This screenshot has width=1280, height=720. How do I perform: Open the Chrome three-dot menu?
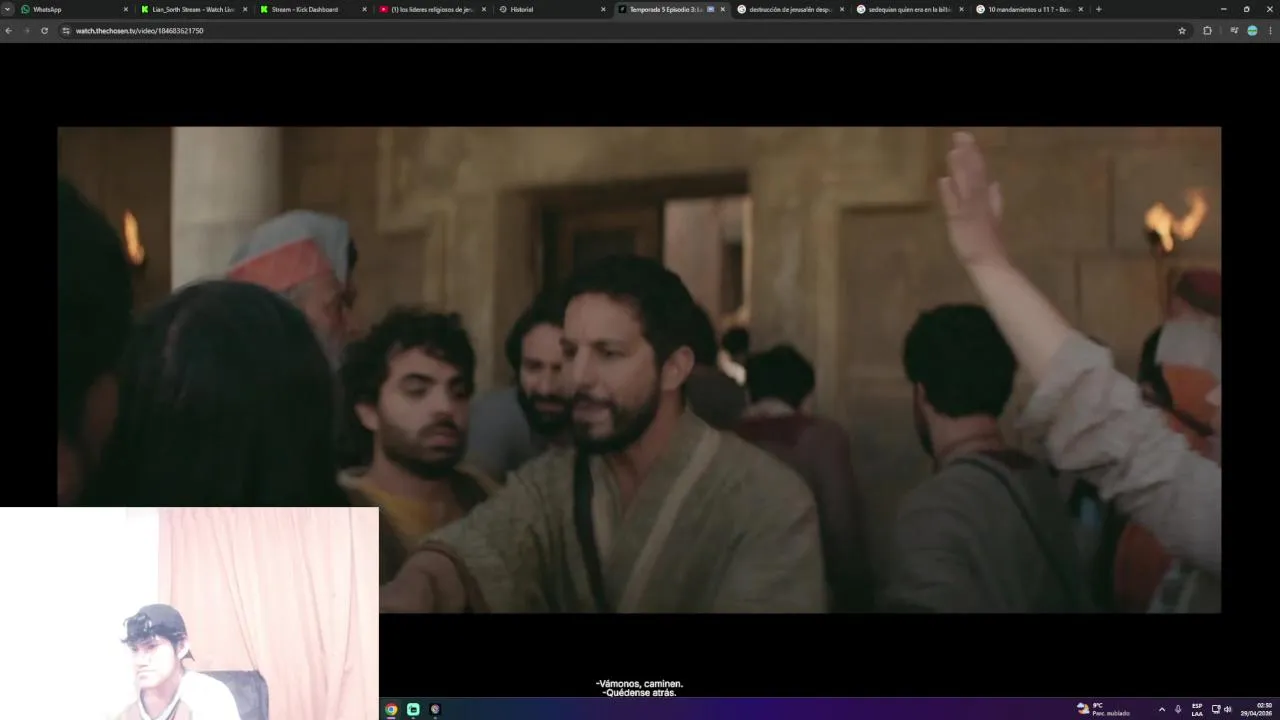1270,31
